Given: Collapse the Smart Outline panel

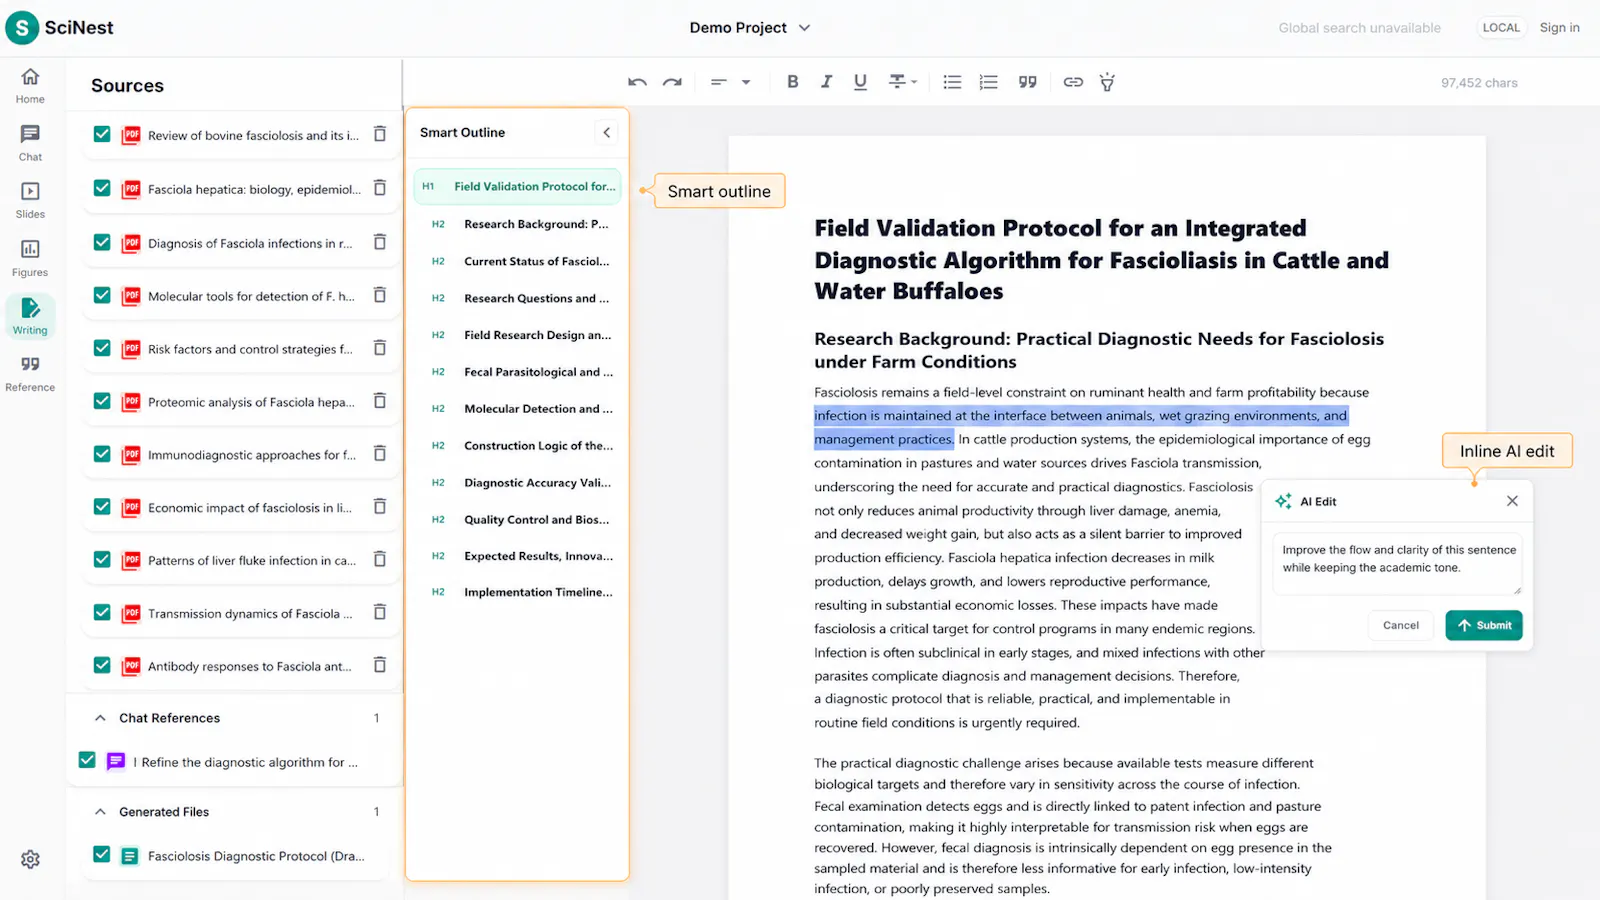Looking at the screenshot, I should point(606,132).
